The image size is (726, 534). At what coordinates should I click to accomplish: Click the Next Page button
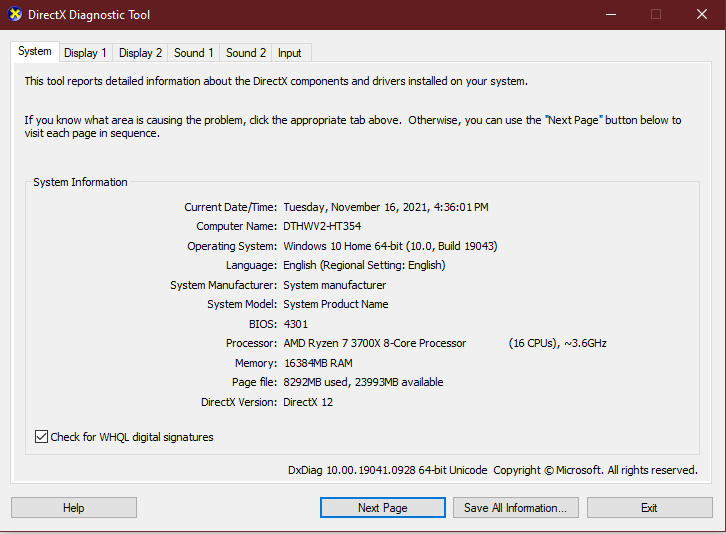point(382,508)
